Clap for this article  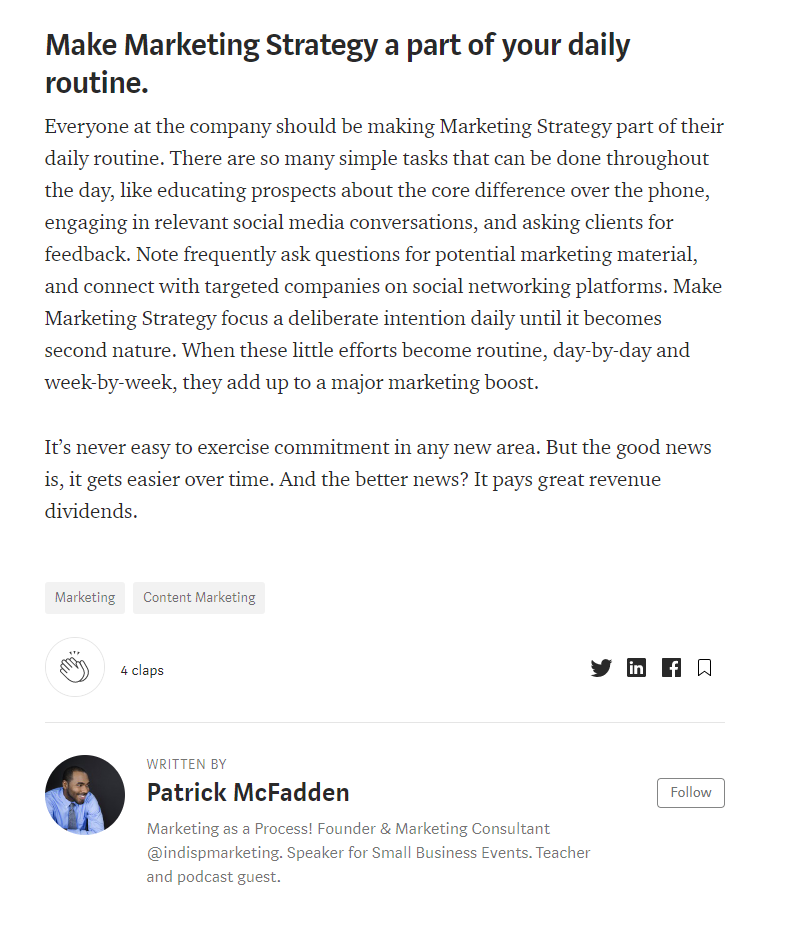(74, 667)
